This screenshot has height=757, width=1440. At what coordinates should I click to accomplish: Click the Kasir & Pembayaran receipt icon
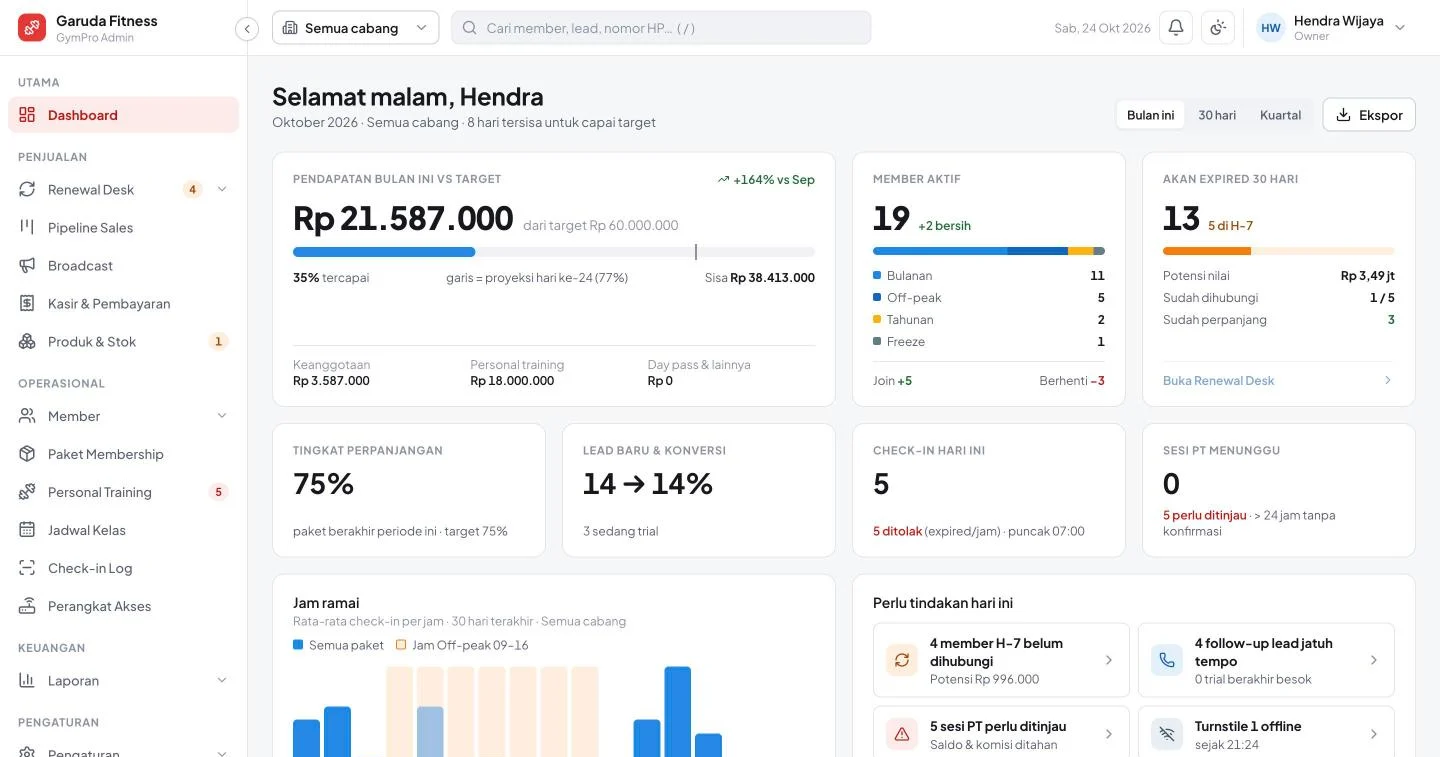click(x=27, y=304)
